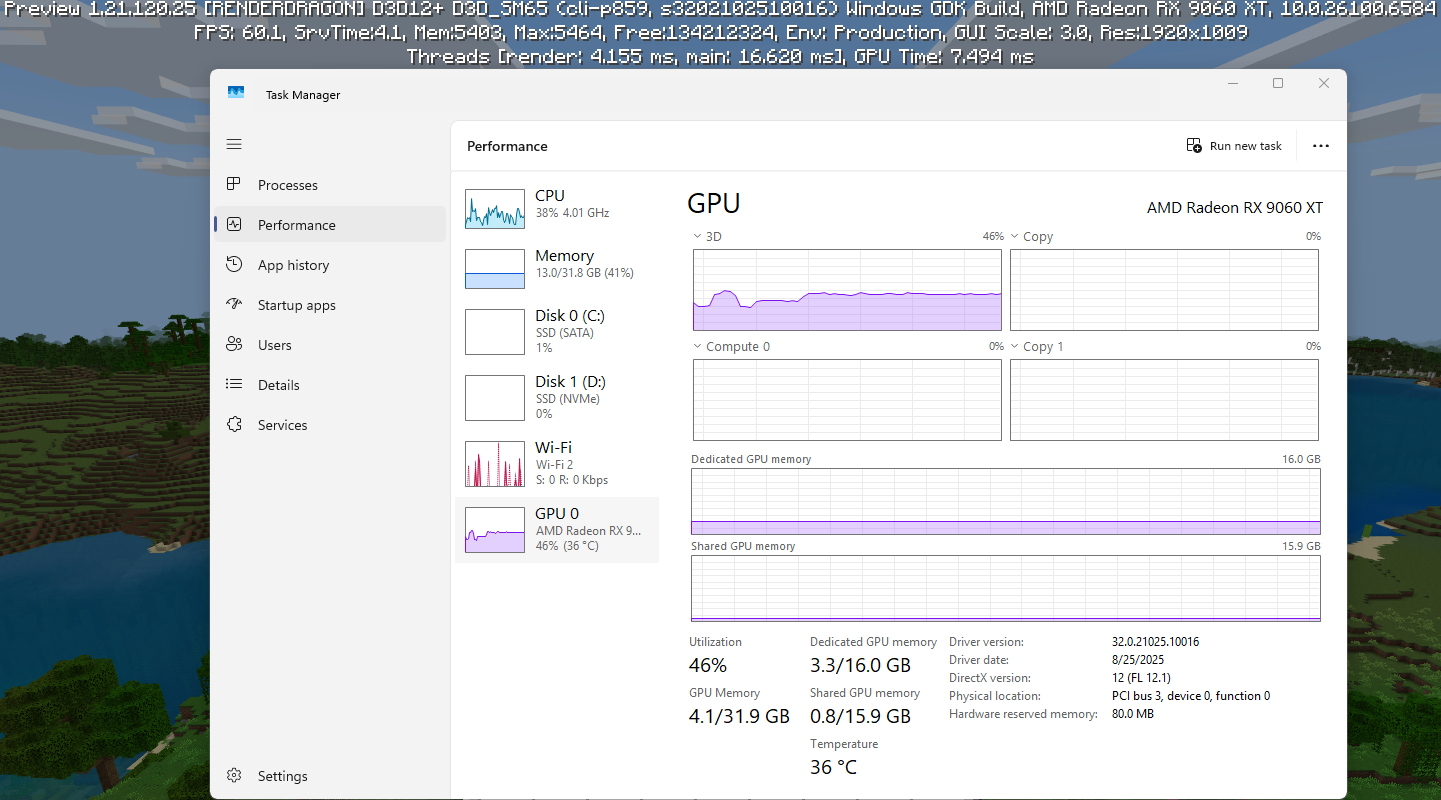Click the Copy 1 engine graph
The height and width of the screenshot is (800, 1441).
pos(1164,400)
